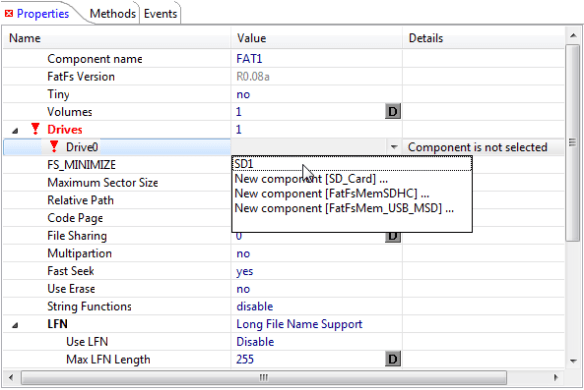Open the Events tab
The height and width of the screenshot is (390, 584).
point(160,14)
